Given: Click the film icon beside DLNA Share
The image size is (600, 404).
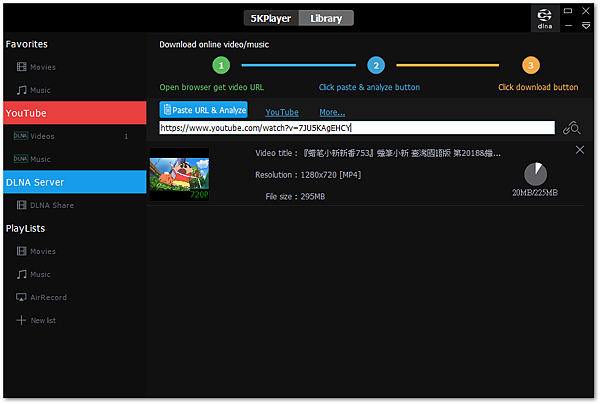Looking at the screenshot, I should [x=21, y=205].
